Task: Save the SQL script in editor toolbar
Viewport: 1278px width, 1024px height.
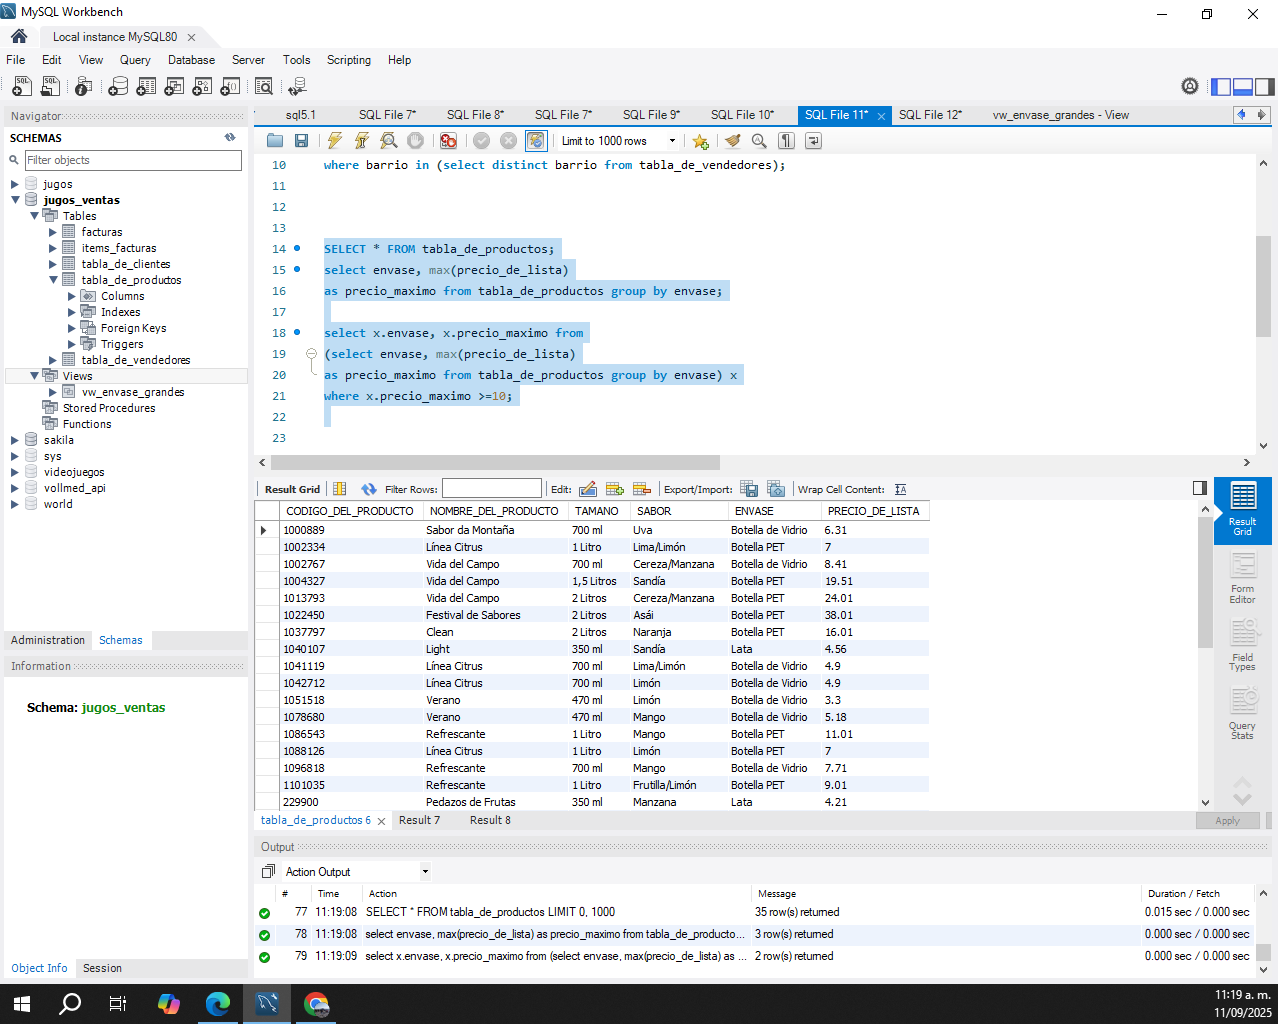Action: pyautogui.click(x=302, y=141)
